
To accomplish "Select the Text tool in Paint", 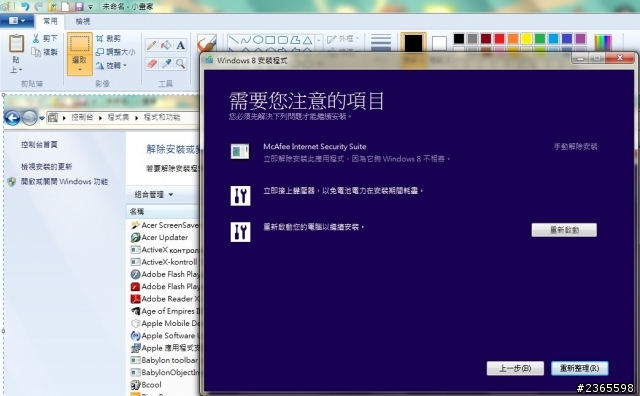I will [x=180, y=45].
